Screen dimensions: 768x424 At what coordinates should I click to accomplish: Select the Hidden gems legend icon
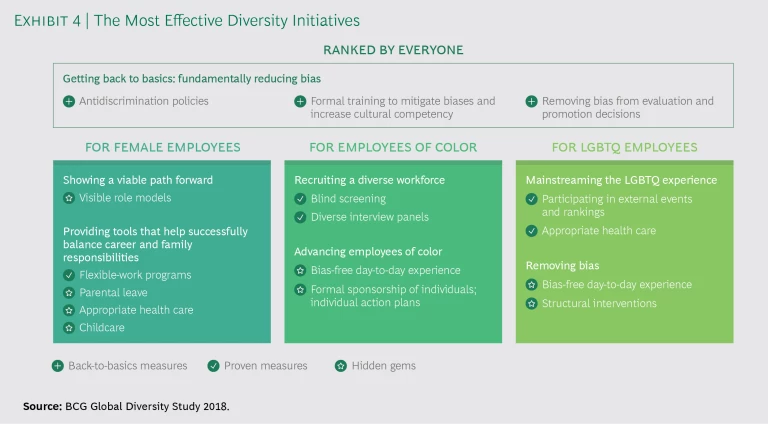click(341, 366)
